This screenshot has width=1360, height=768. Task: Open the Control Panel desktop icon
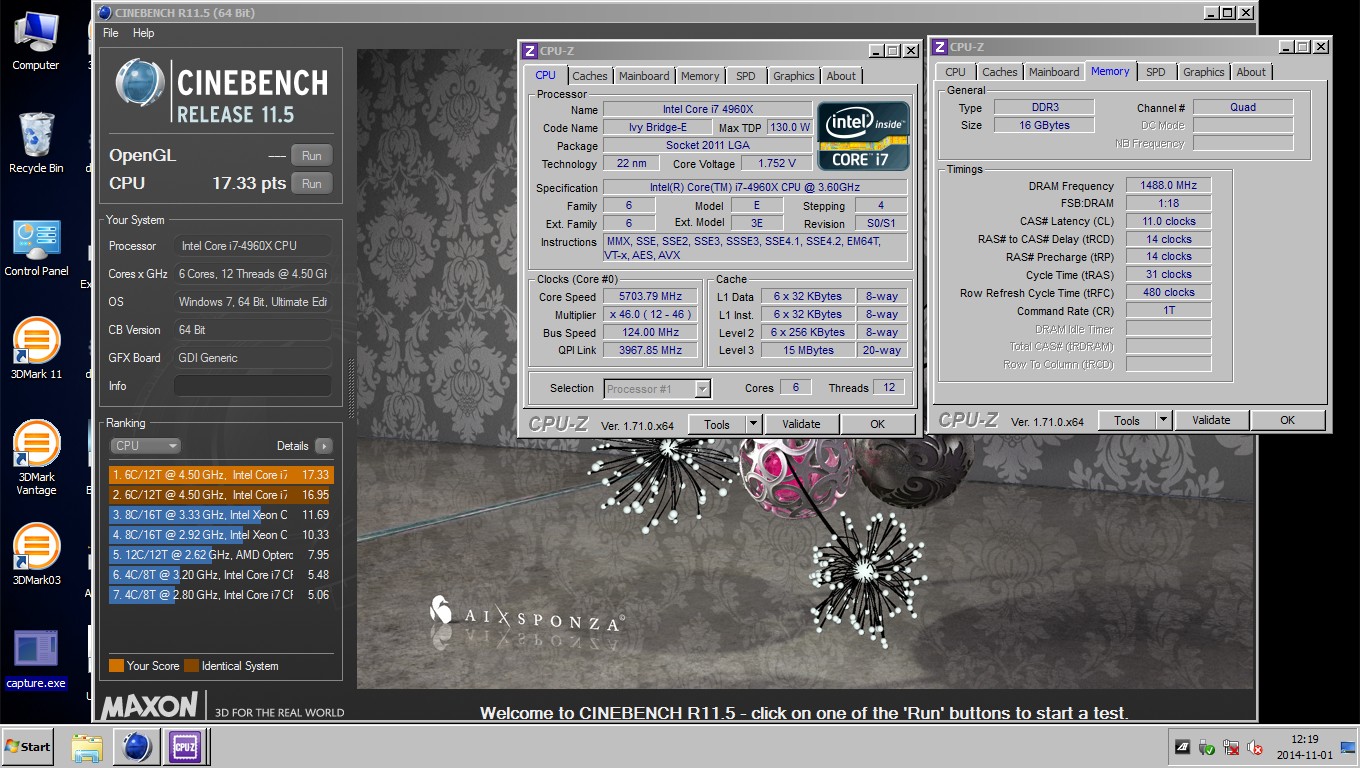36,247
